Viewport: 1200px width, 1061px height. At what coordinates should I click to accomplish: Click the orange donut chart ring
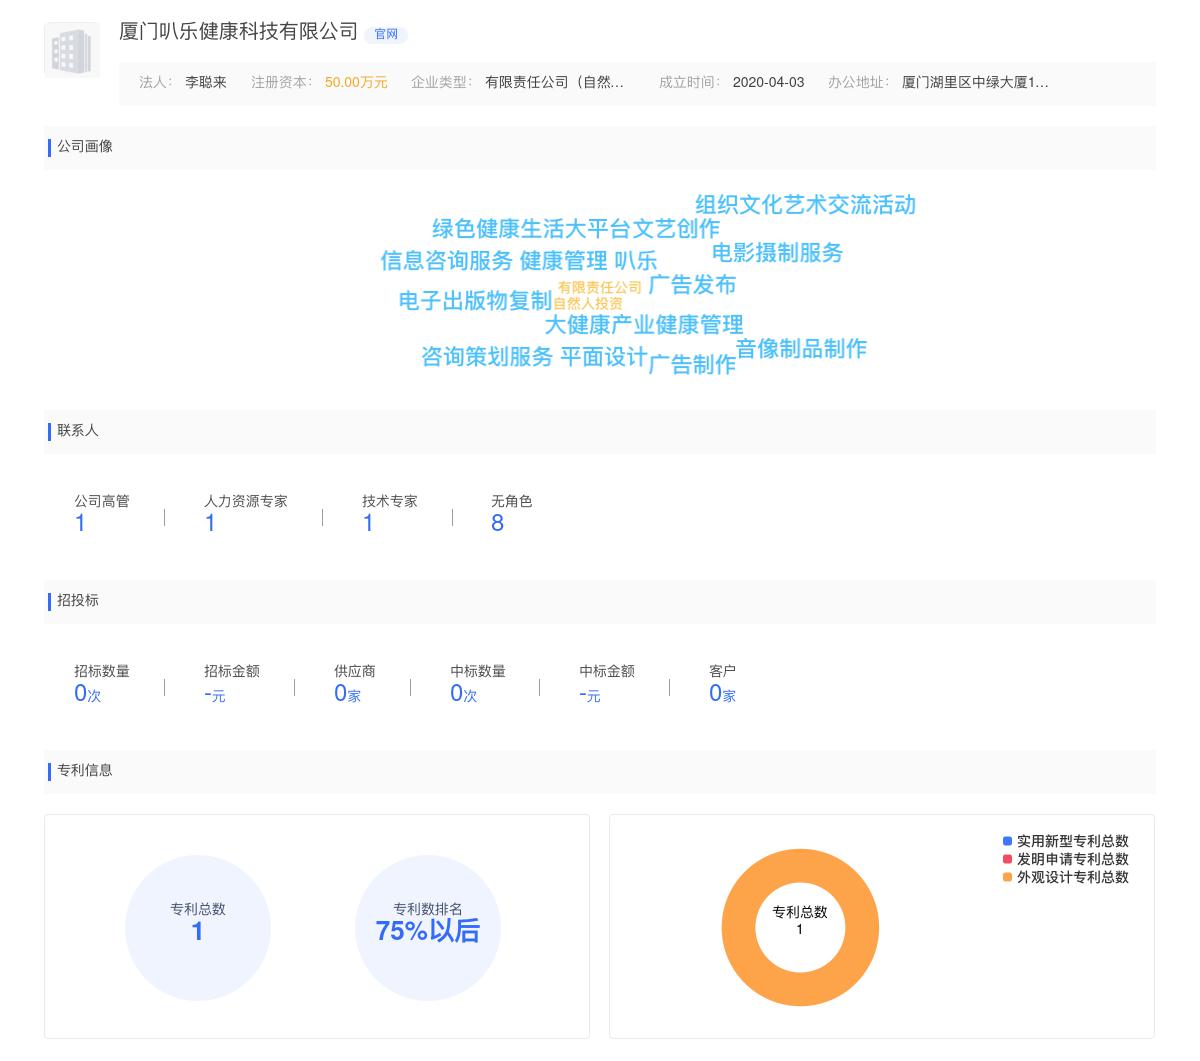click(738, 928)
